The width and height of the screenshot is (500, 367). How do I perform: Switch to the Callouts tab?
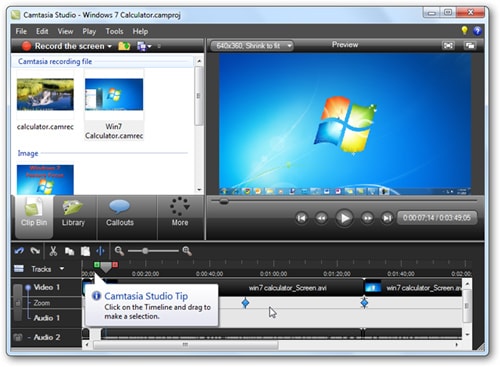120,213
